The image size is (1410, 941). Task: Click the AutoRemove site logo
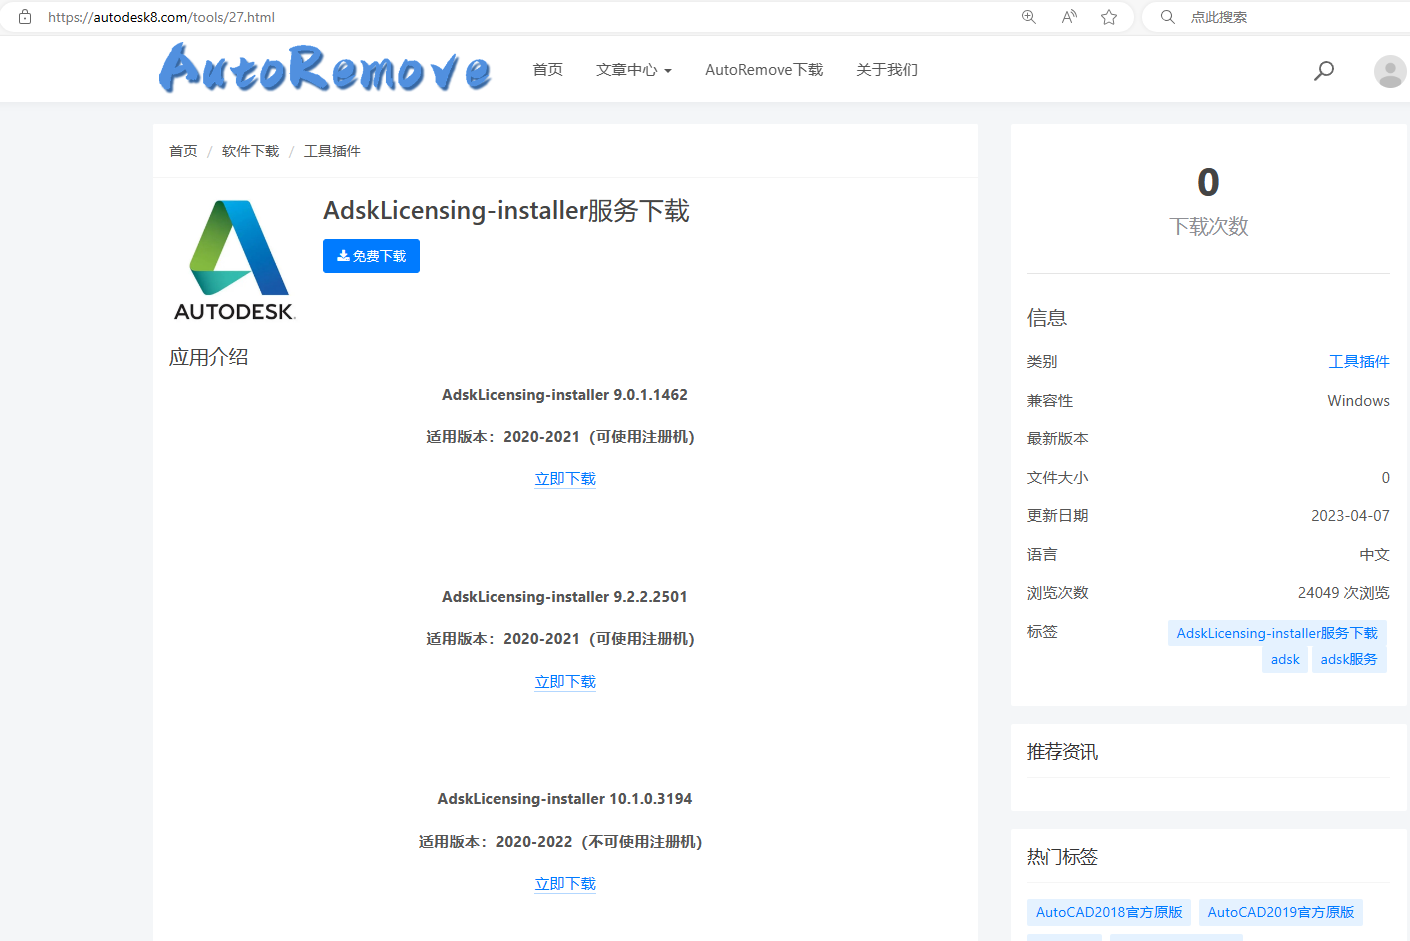(x=325, y=69)
